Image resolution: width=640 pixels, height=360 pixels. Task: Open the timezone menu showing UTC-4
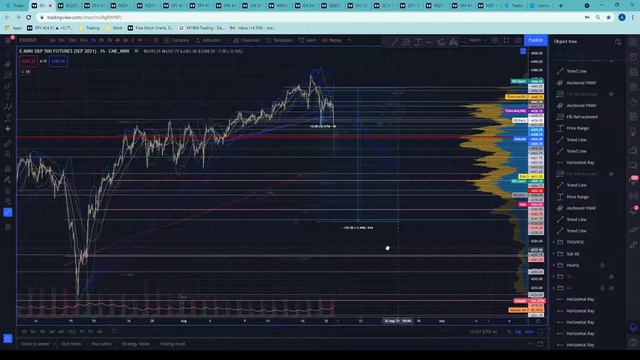pos(483,332)
